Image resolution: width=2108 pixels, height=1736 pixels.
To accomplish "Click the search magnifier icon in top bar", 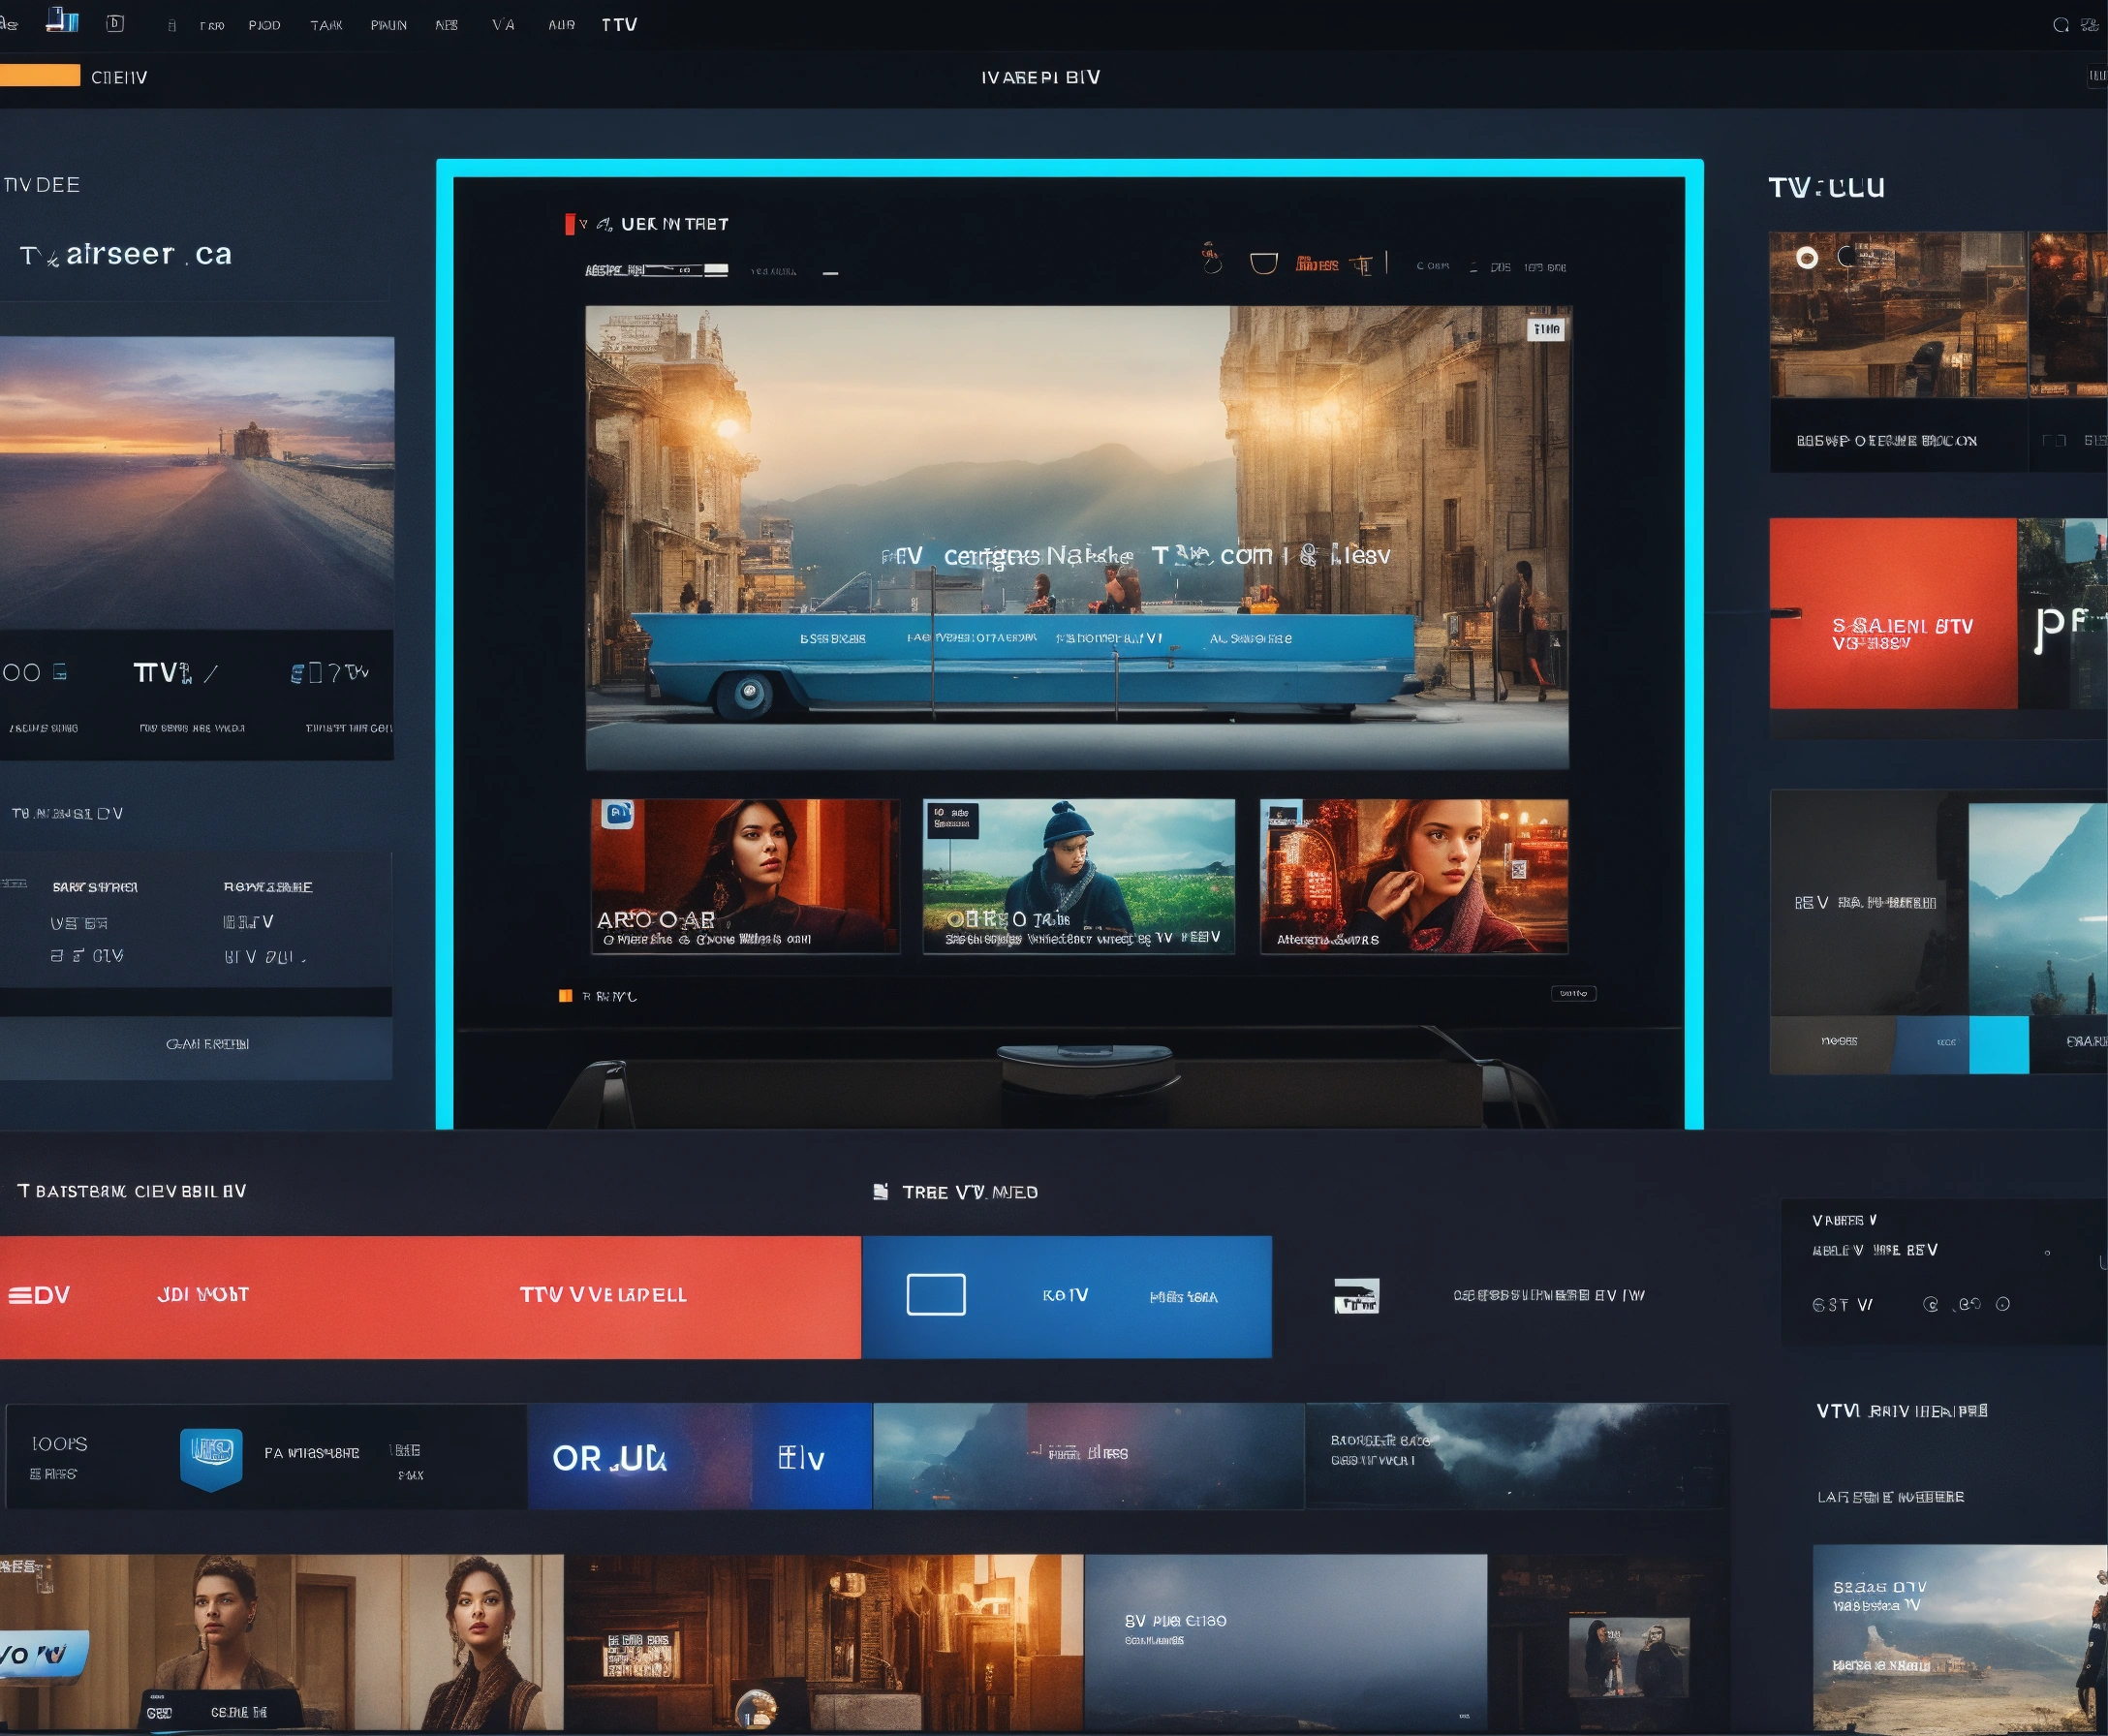I will coord(2060,25).
